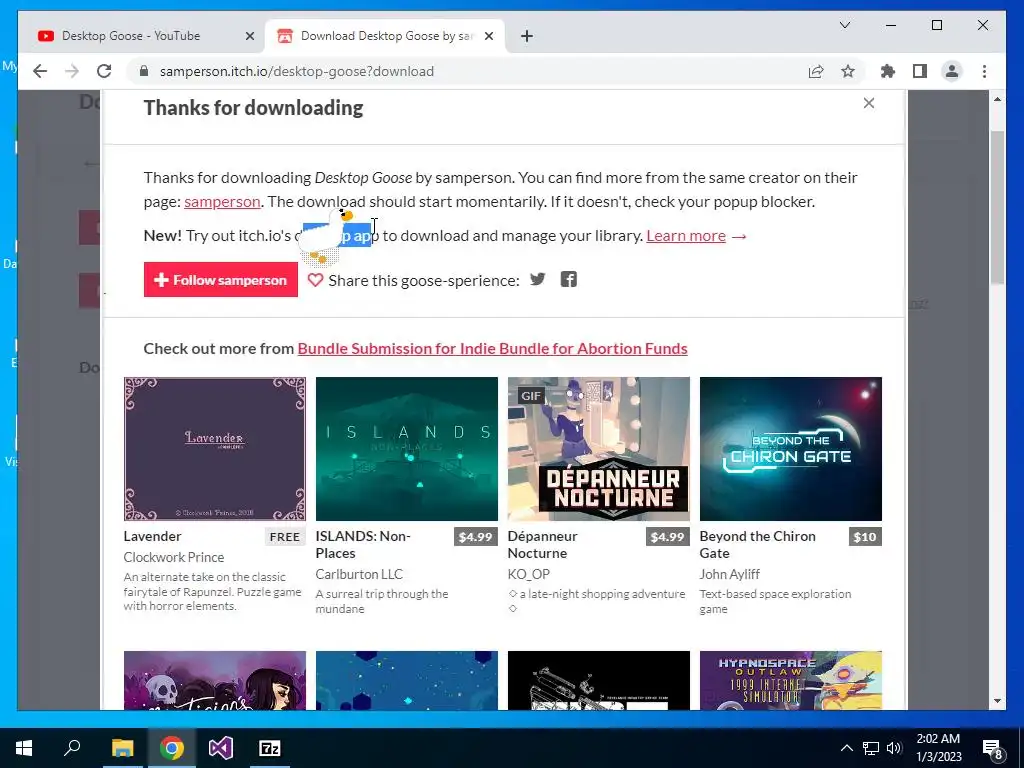
Task: Open the Windows Start menu
Action: [x=24, y=748]
